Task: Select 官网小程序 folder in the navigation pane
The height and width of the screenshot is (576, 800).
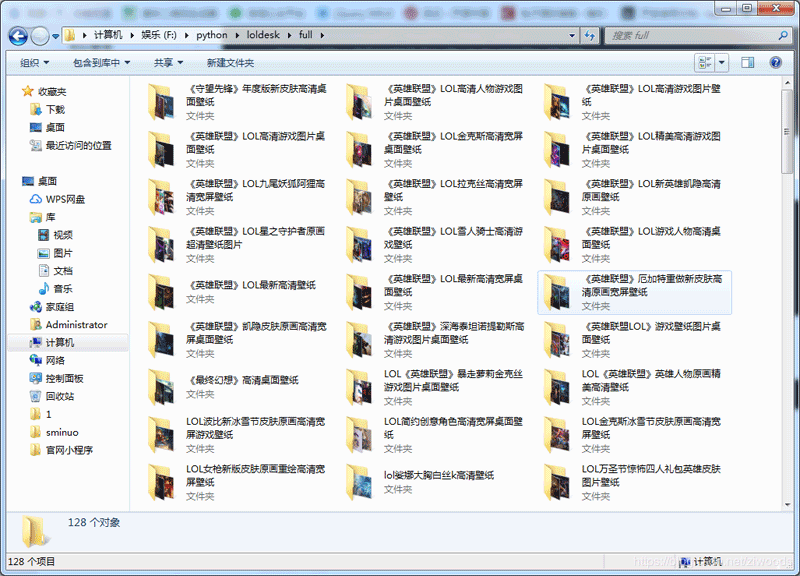Action: (x=69, y=450)
